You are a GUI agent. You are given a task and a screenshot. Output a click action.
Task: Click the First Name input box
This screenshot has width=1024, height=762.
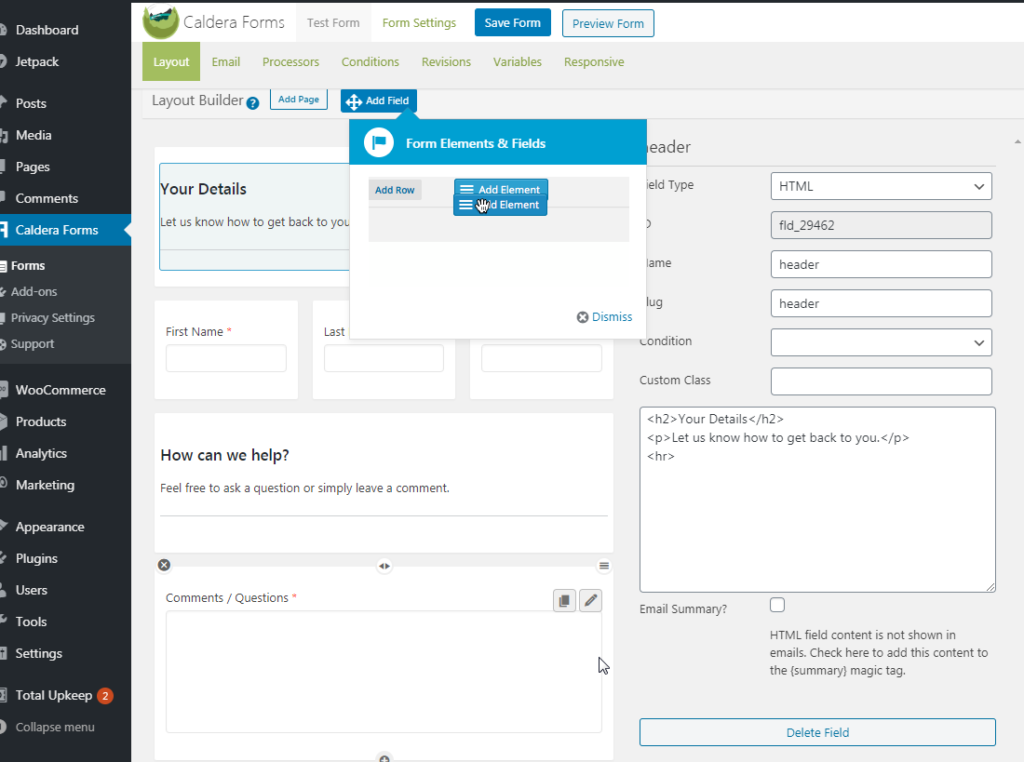(x=226, y=358)
